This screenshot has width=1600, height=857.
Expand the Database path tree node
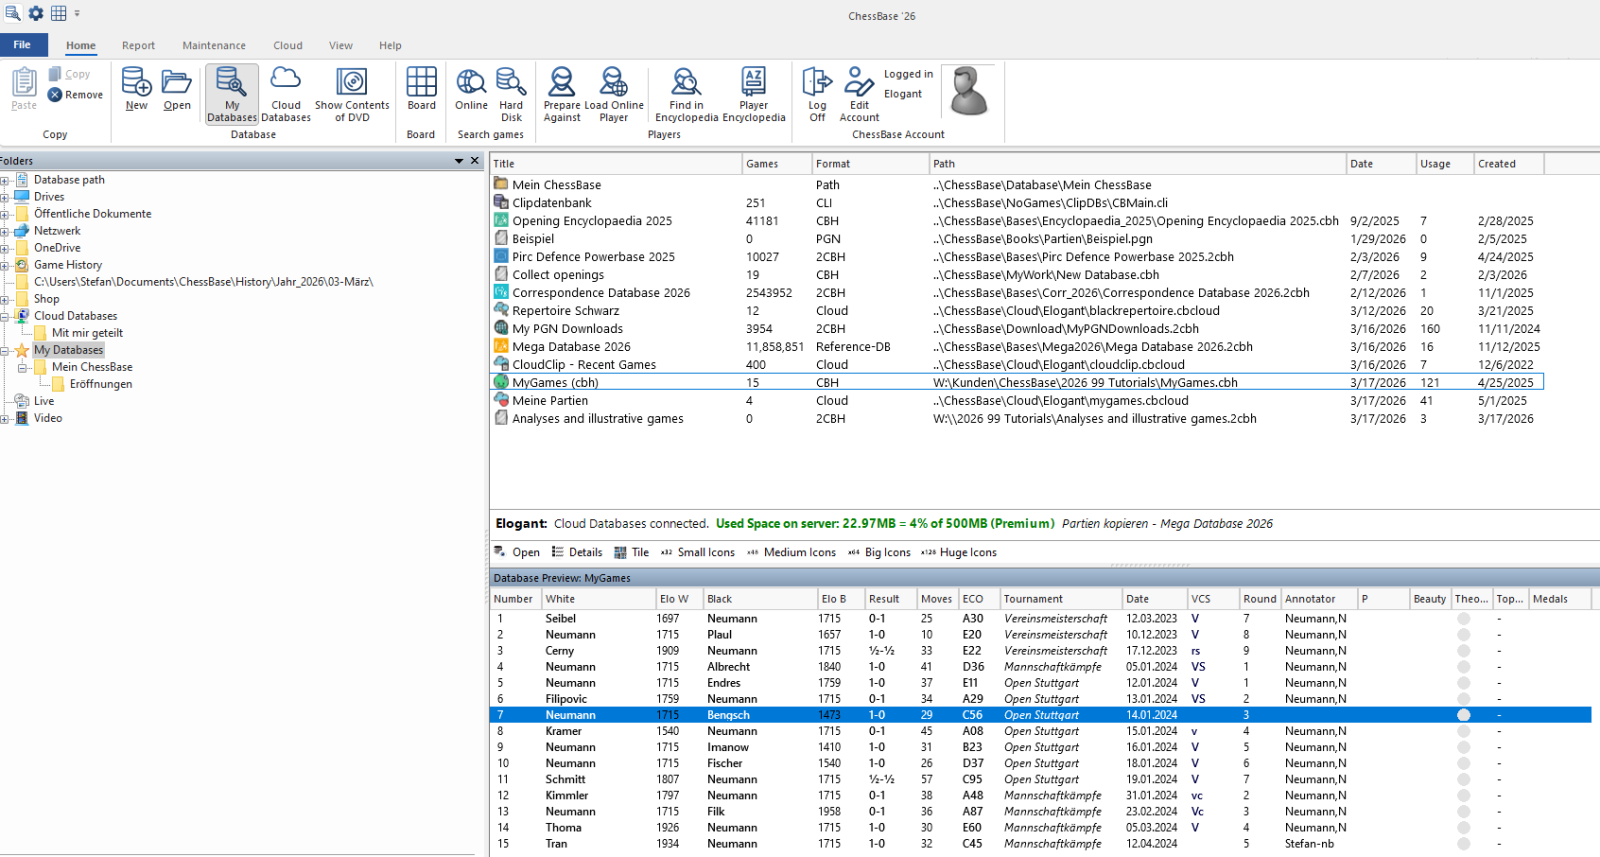click(x=5, y=181)
